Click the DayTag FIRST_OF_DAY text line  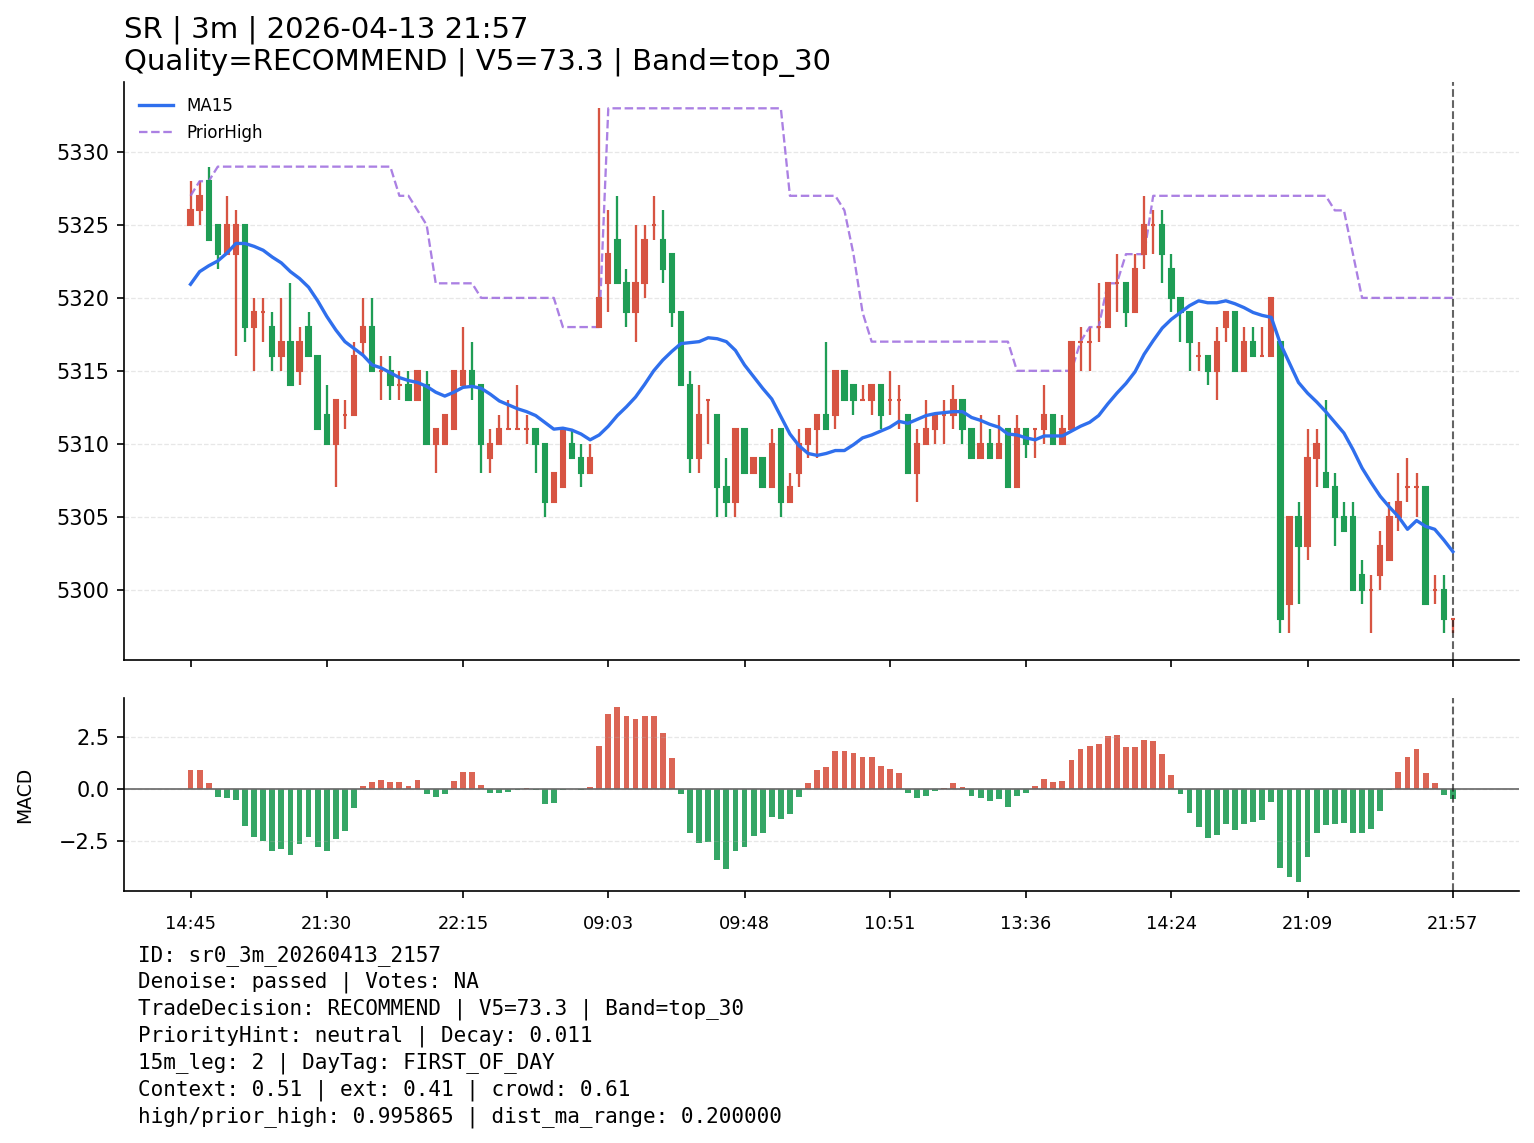tap(346, 1062)
